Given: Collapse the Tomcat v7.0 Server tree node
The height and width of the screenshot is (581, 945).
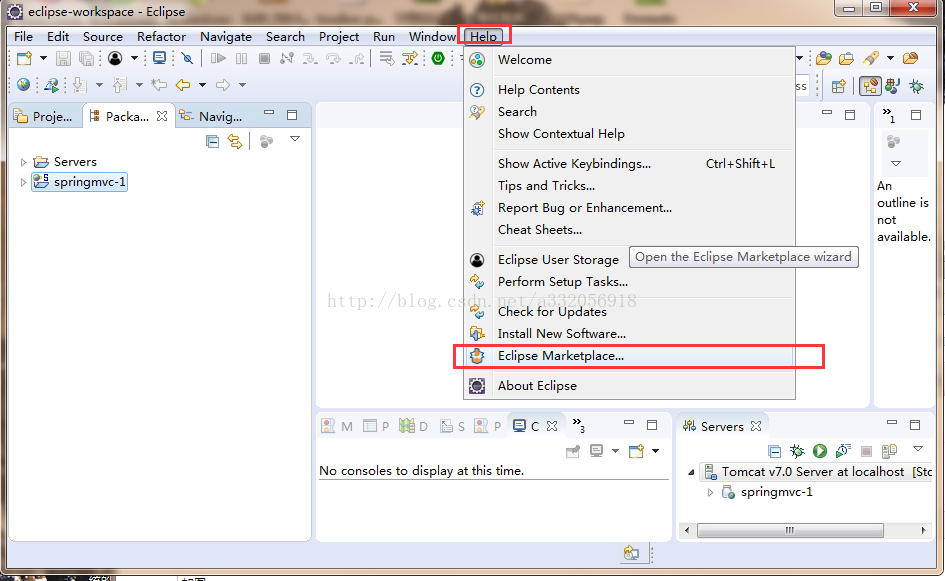Looking at the screenshot, I should [x=691, y=473].
